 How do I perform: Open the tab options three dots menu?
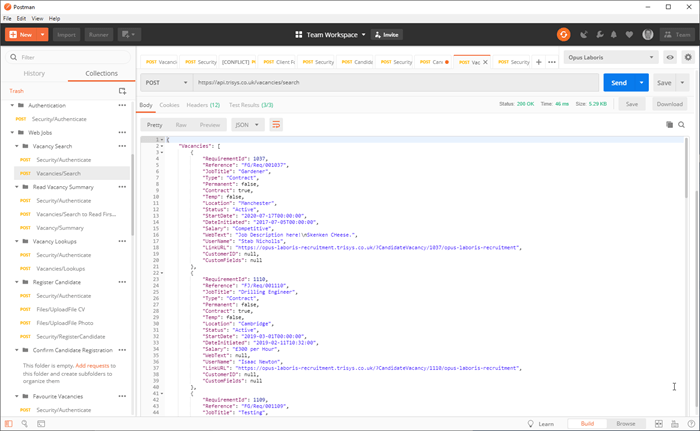(x=552, y=62)
